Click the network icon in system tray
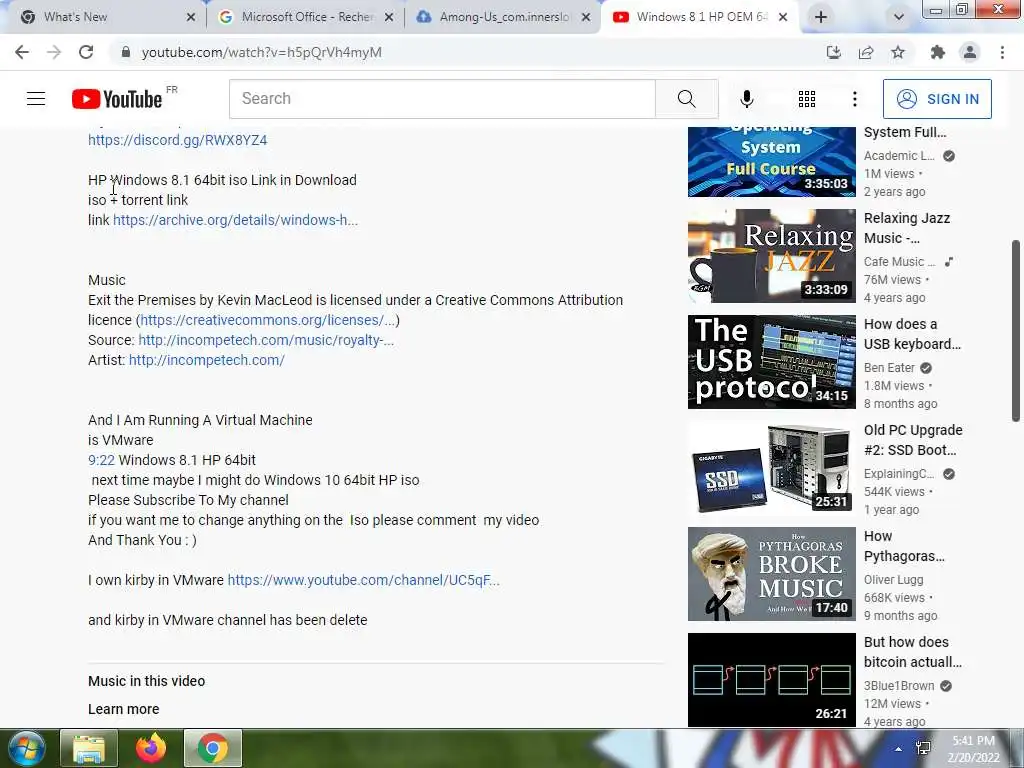This screenshot has height=768, width=1024. [923, 748]
